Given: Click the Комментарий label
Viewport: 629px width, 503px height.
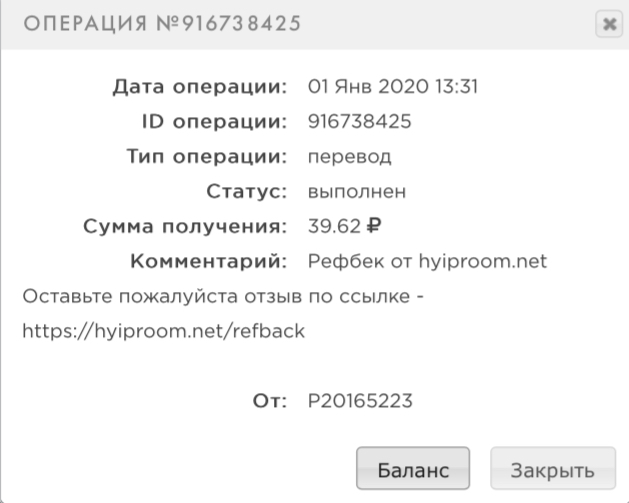Looking at the screenshot, I should click(209, 262).
